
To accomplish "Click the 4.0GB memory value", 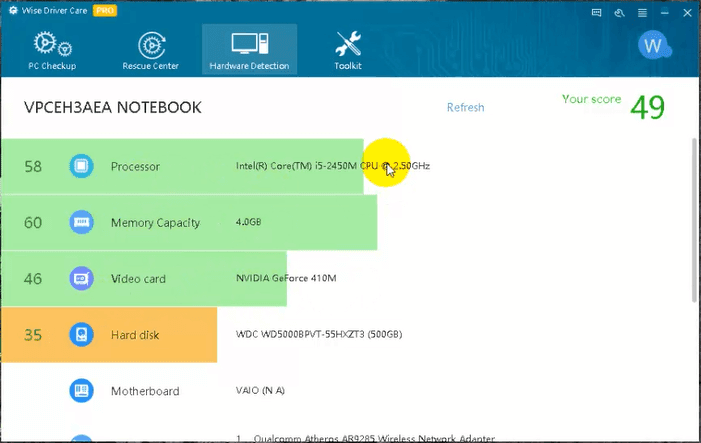I will [249, 222].
